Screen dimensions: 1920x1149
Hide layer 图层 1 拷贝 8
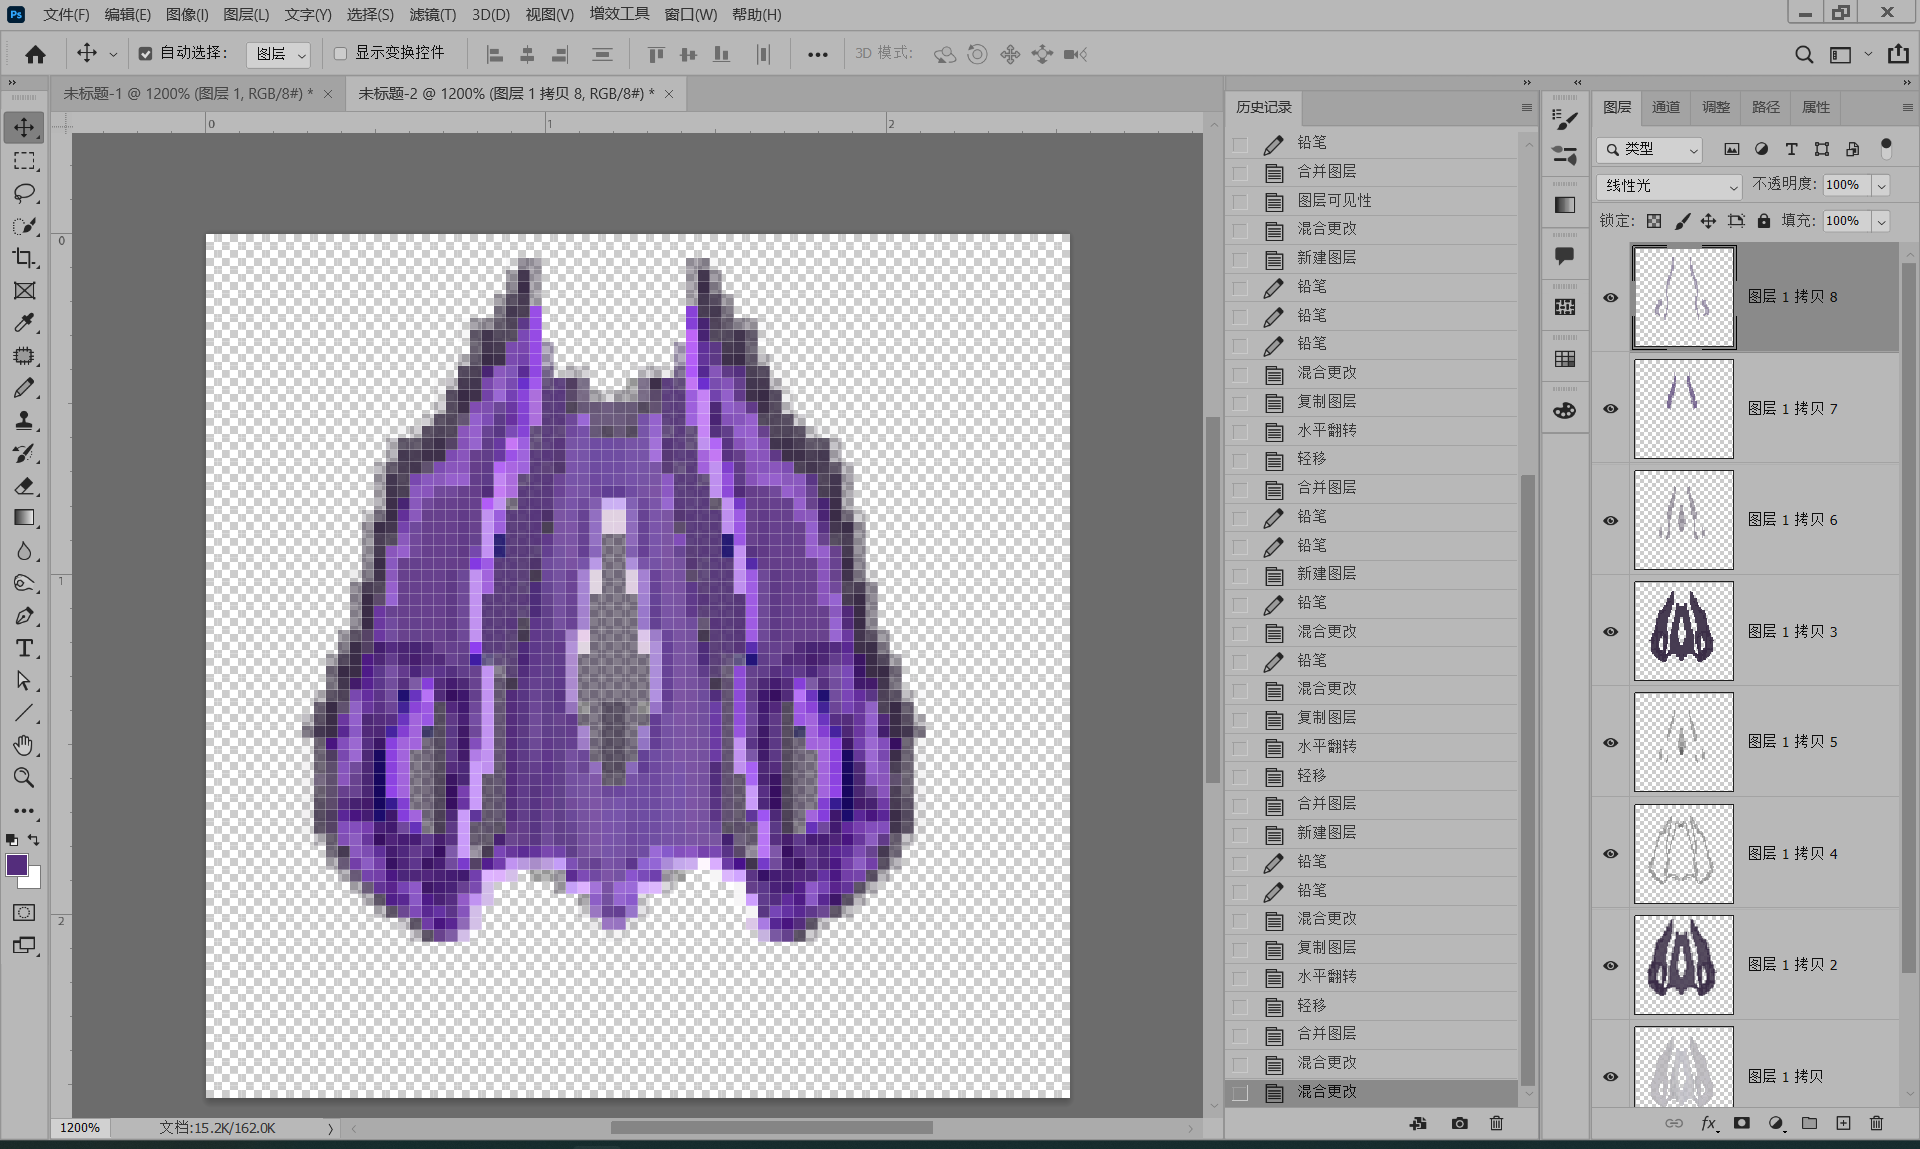point(1610,297)
